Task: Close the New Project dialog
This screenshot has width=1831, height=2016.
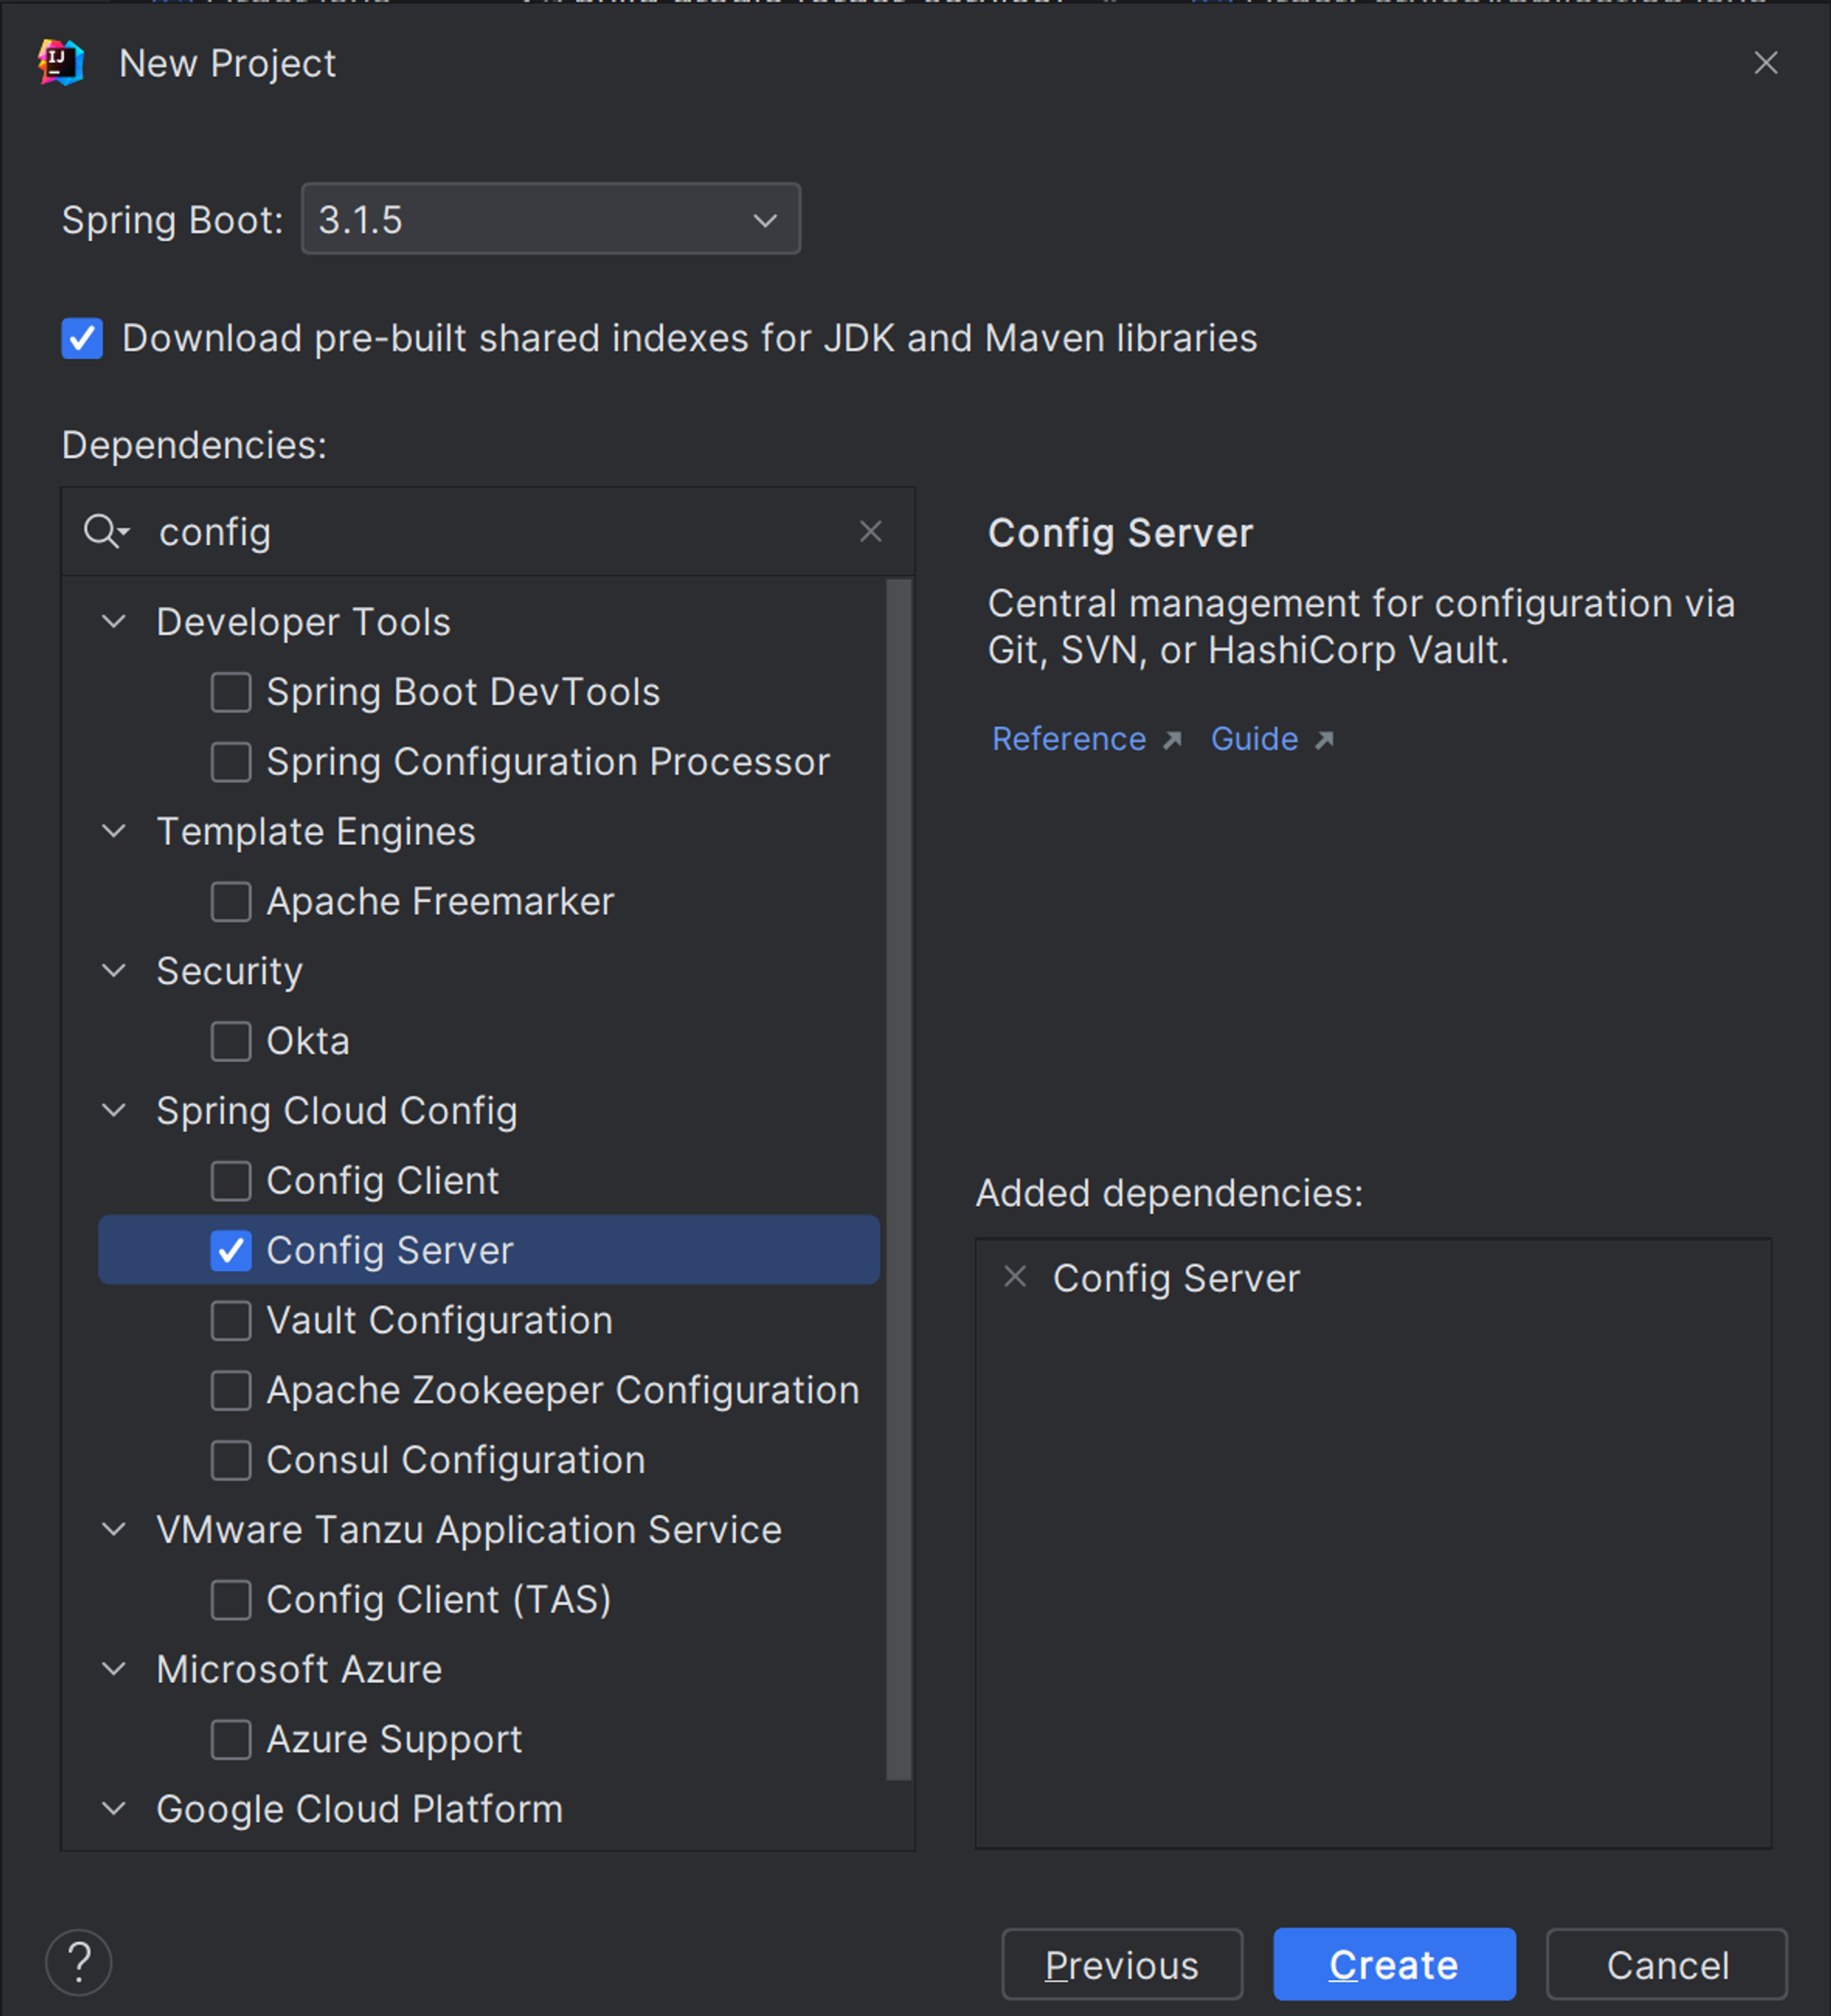Action: (x=1766, y=63)
